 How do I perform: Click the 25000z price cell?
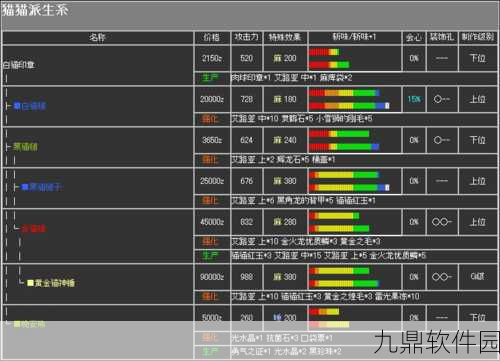click(212, 181)
